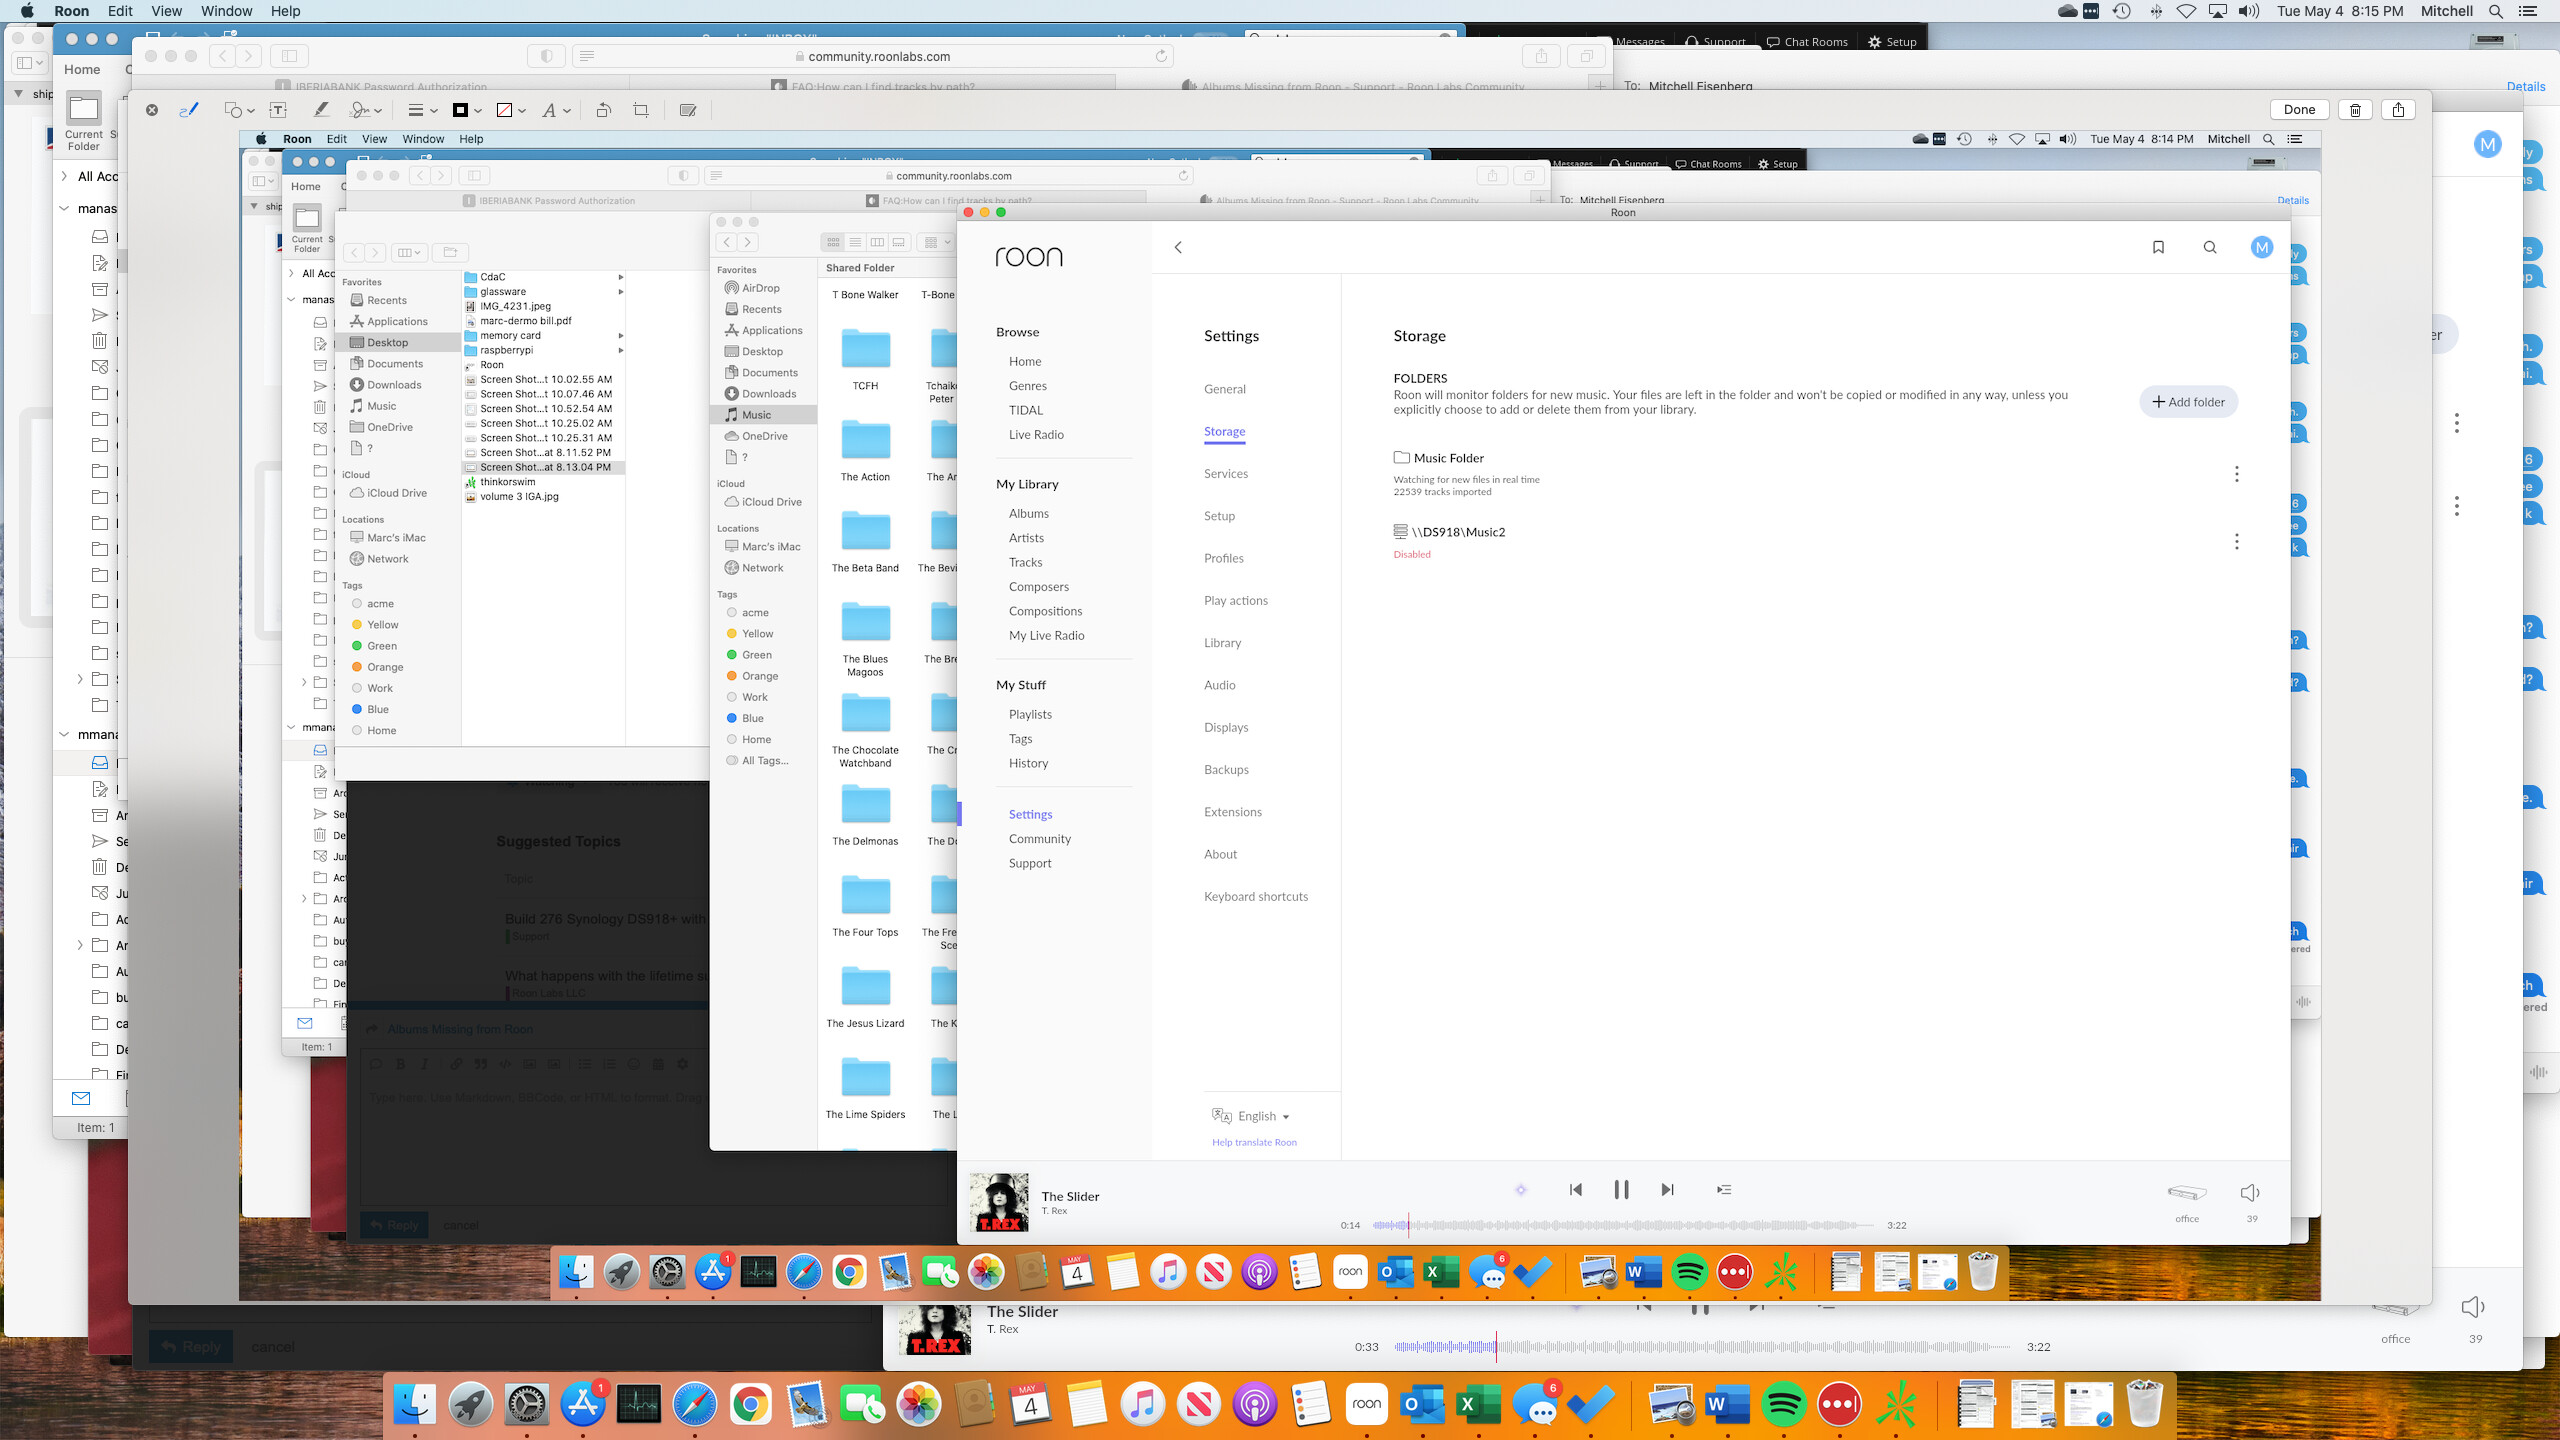2560x1440 pixels.
Task: Click the Add folder button in Roon Storage
Action: [2188, 402]
